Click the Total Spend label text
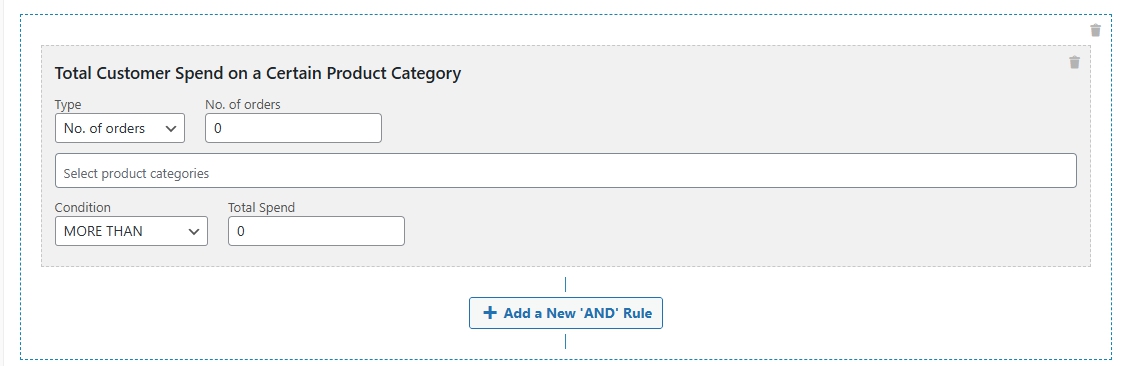The width and height of the screenshot is (1121, 366). [261, 207]
